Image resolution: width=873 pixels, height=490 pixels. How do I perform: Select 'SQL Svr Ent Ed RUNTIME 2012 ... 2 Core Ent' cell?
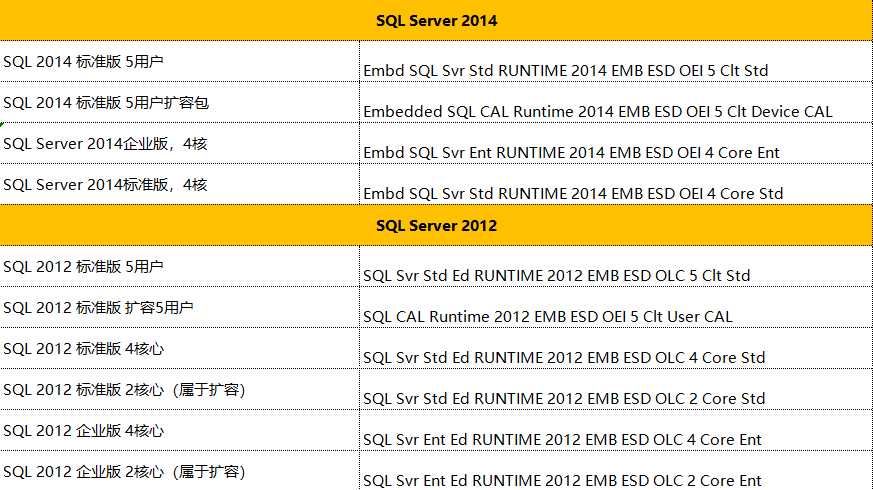[x=616, y=471]
